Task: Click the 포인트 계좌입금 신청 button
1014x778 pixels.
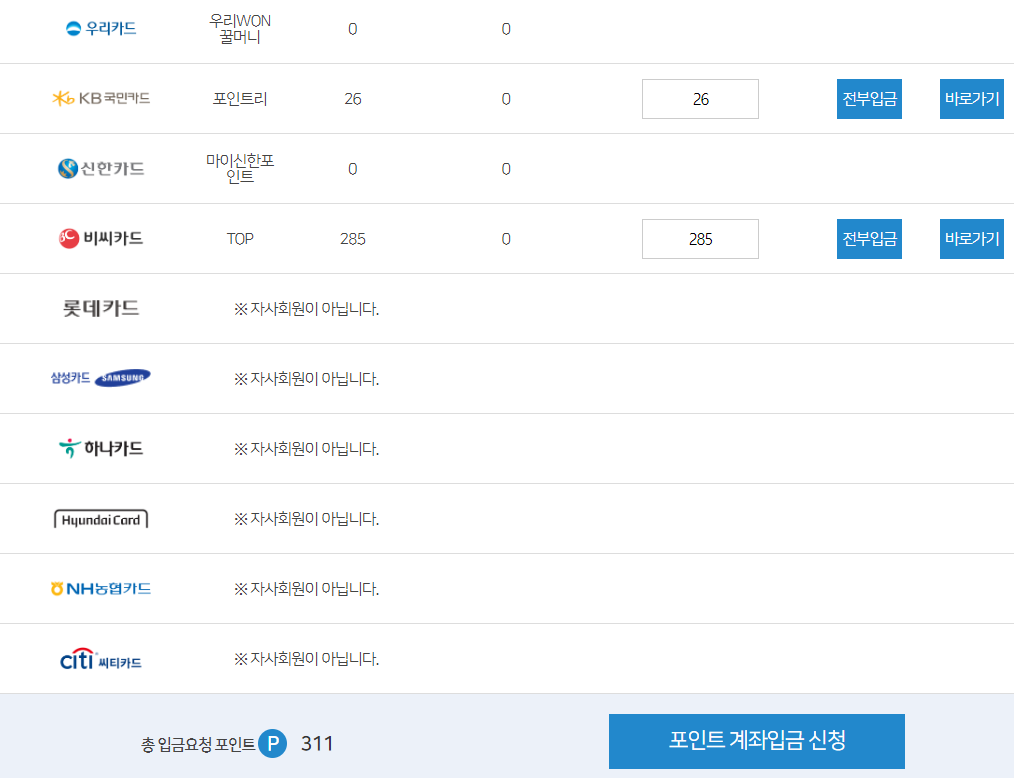Action: pos(757,741)
